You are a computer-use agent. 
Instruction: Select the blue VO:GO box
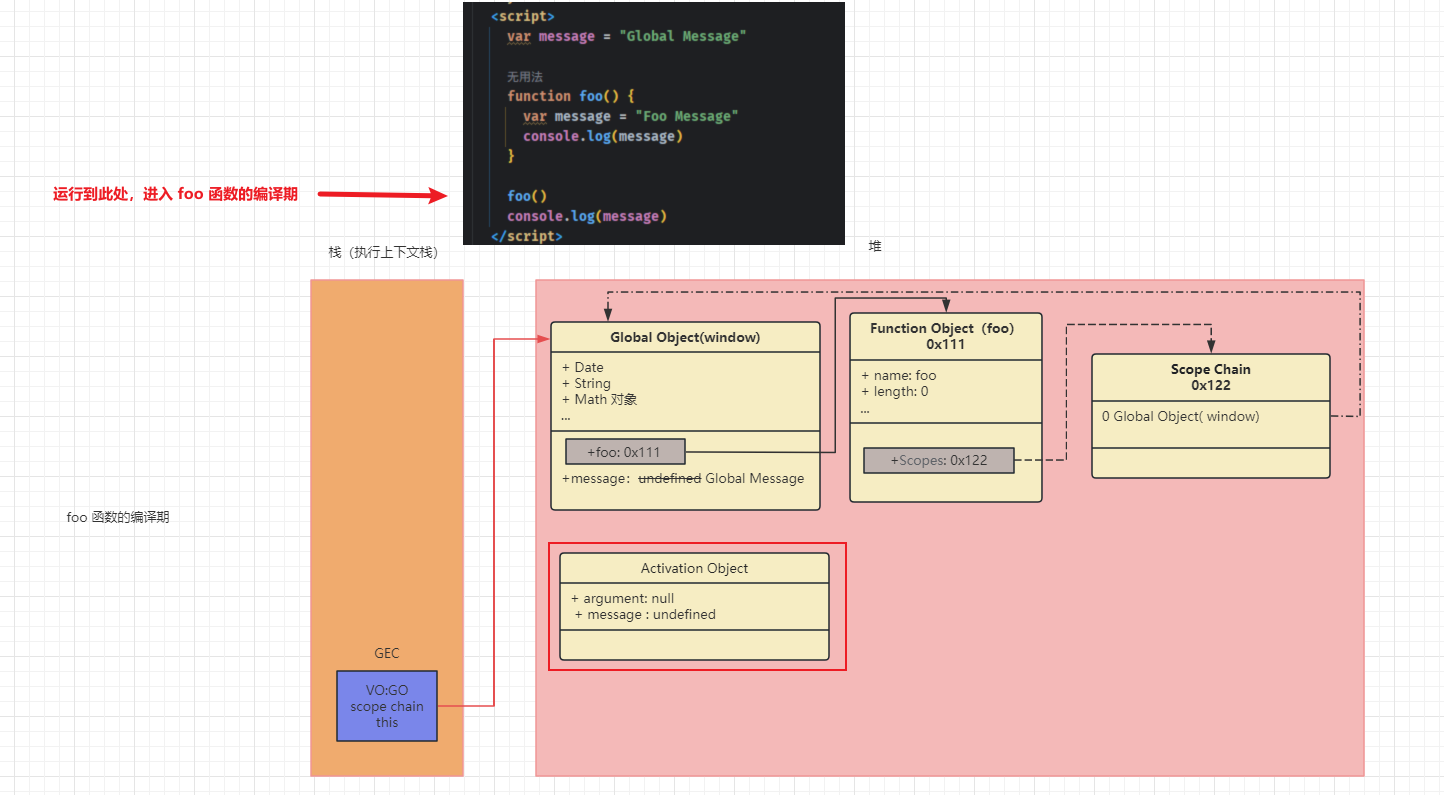(387, 706)
